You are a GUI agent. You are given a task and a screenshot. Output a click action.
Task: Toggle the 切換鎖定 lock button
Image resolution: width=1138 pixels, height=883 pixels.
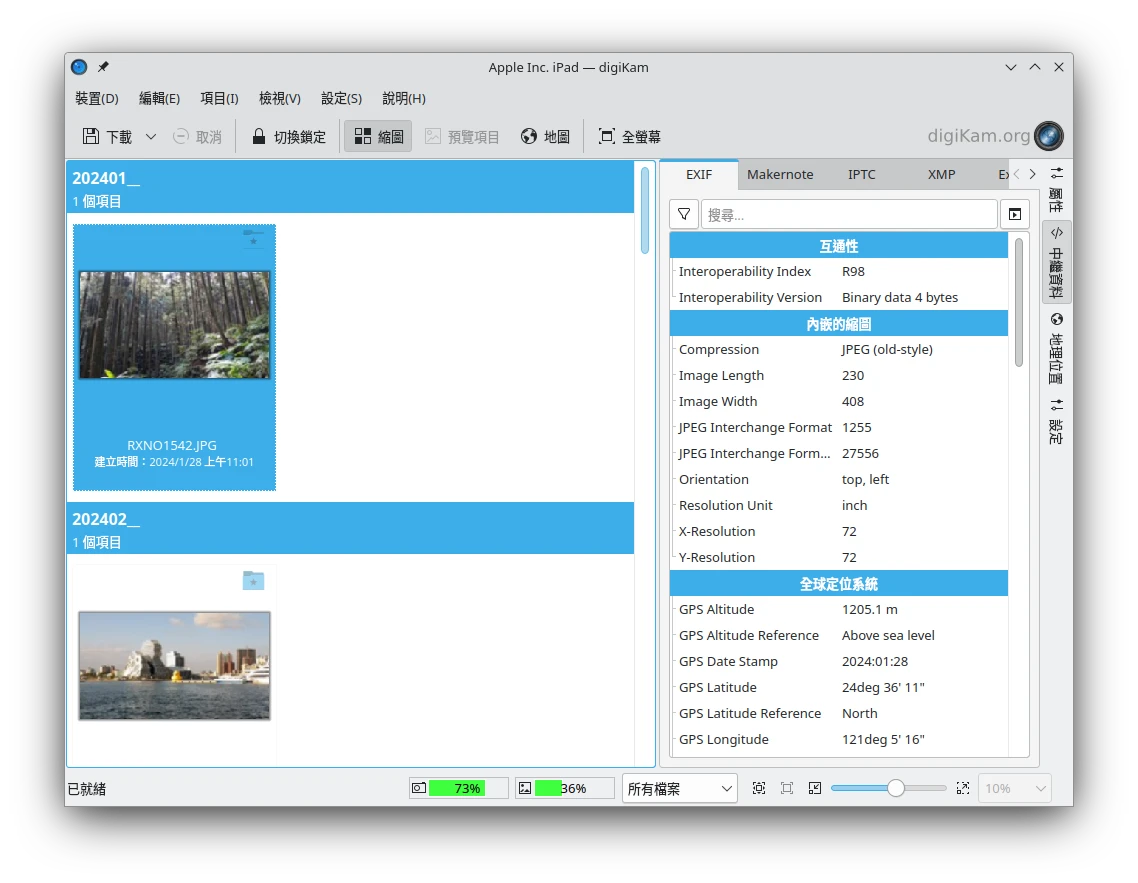point(288,136)
